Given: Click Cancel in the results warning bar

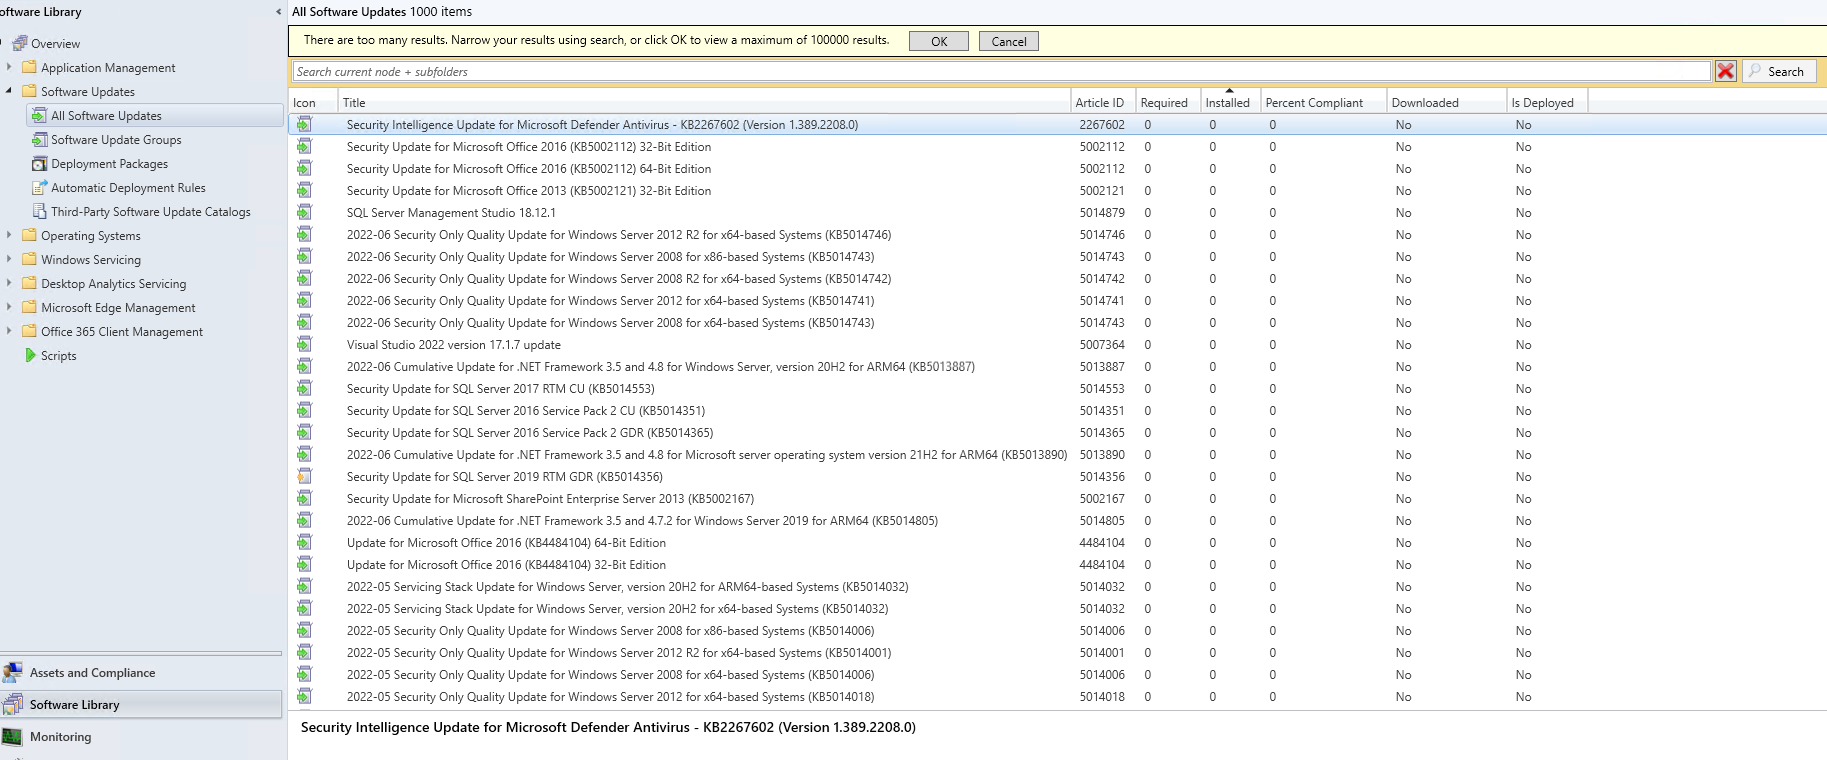Looking at the screenshot, I should (x=1008, y=41).
